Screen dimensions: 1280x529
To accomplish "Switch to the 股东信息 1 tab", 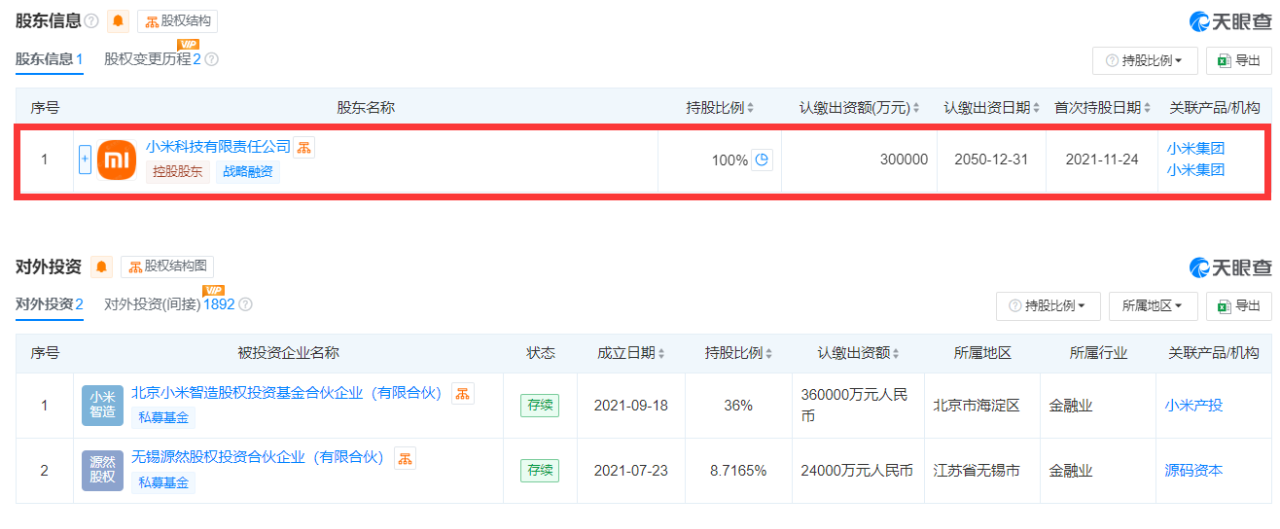I will pos(49,59).
